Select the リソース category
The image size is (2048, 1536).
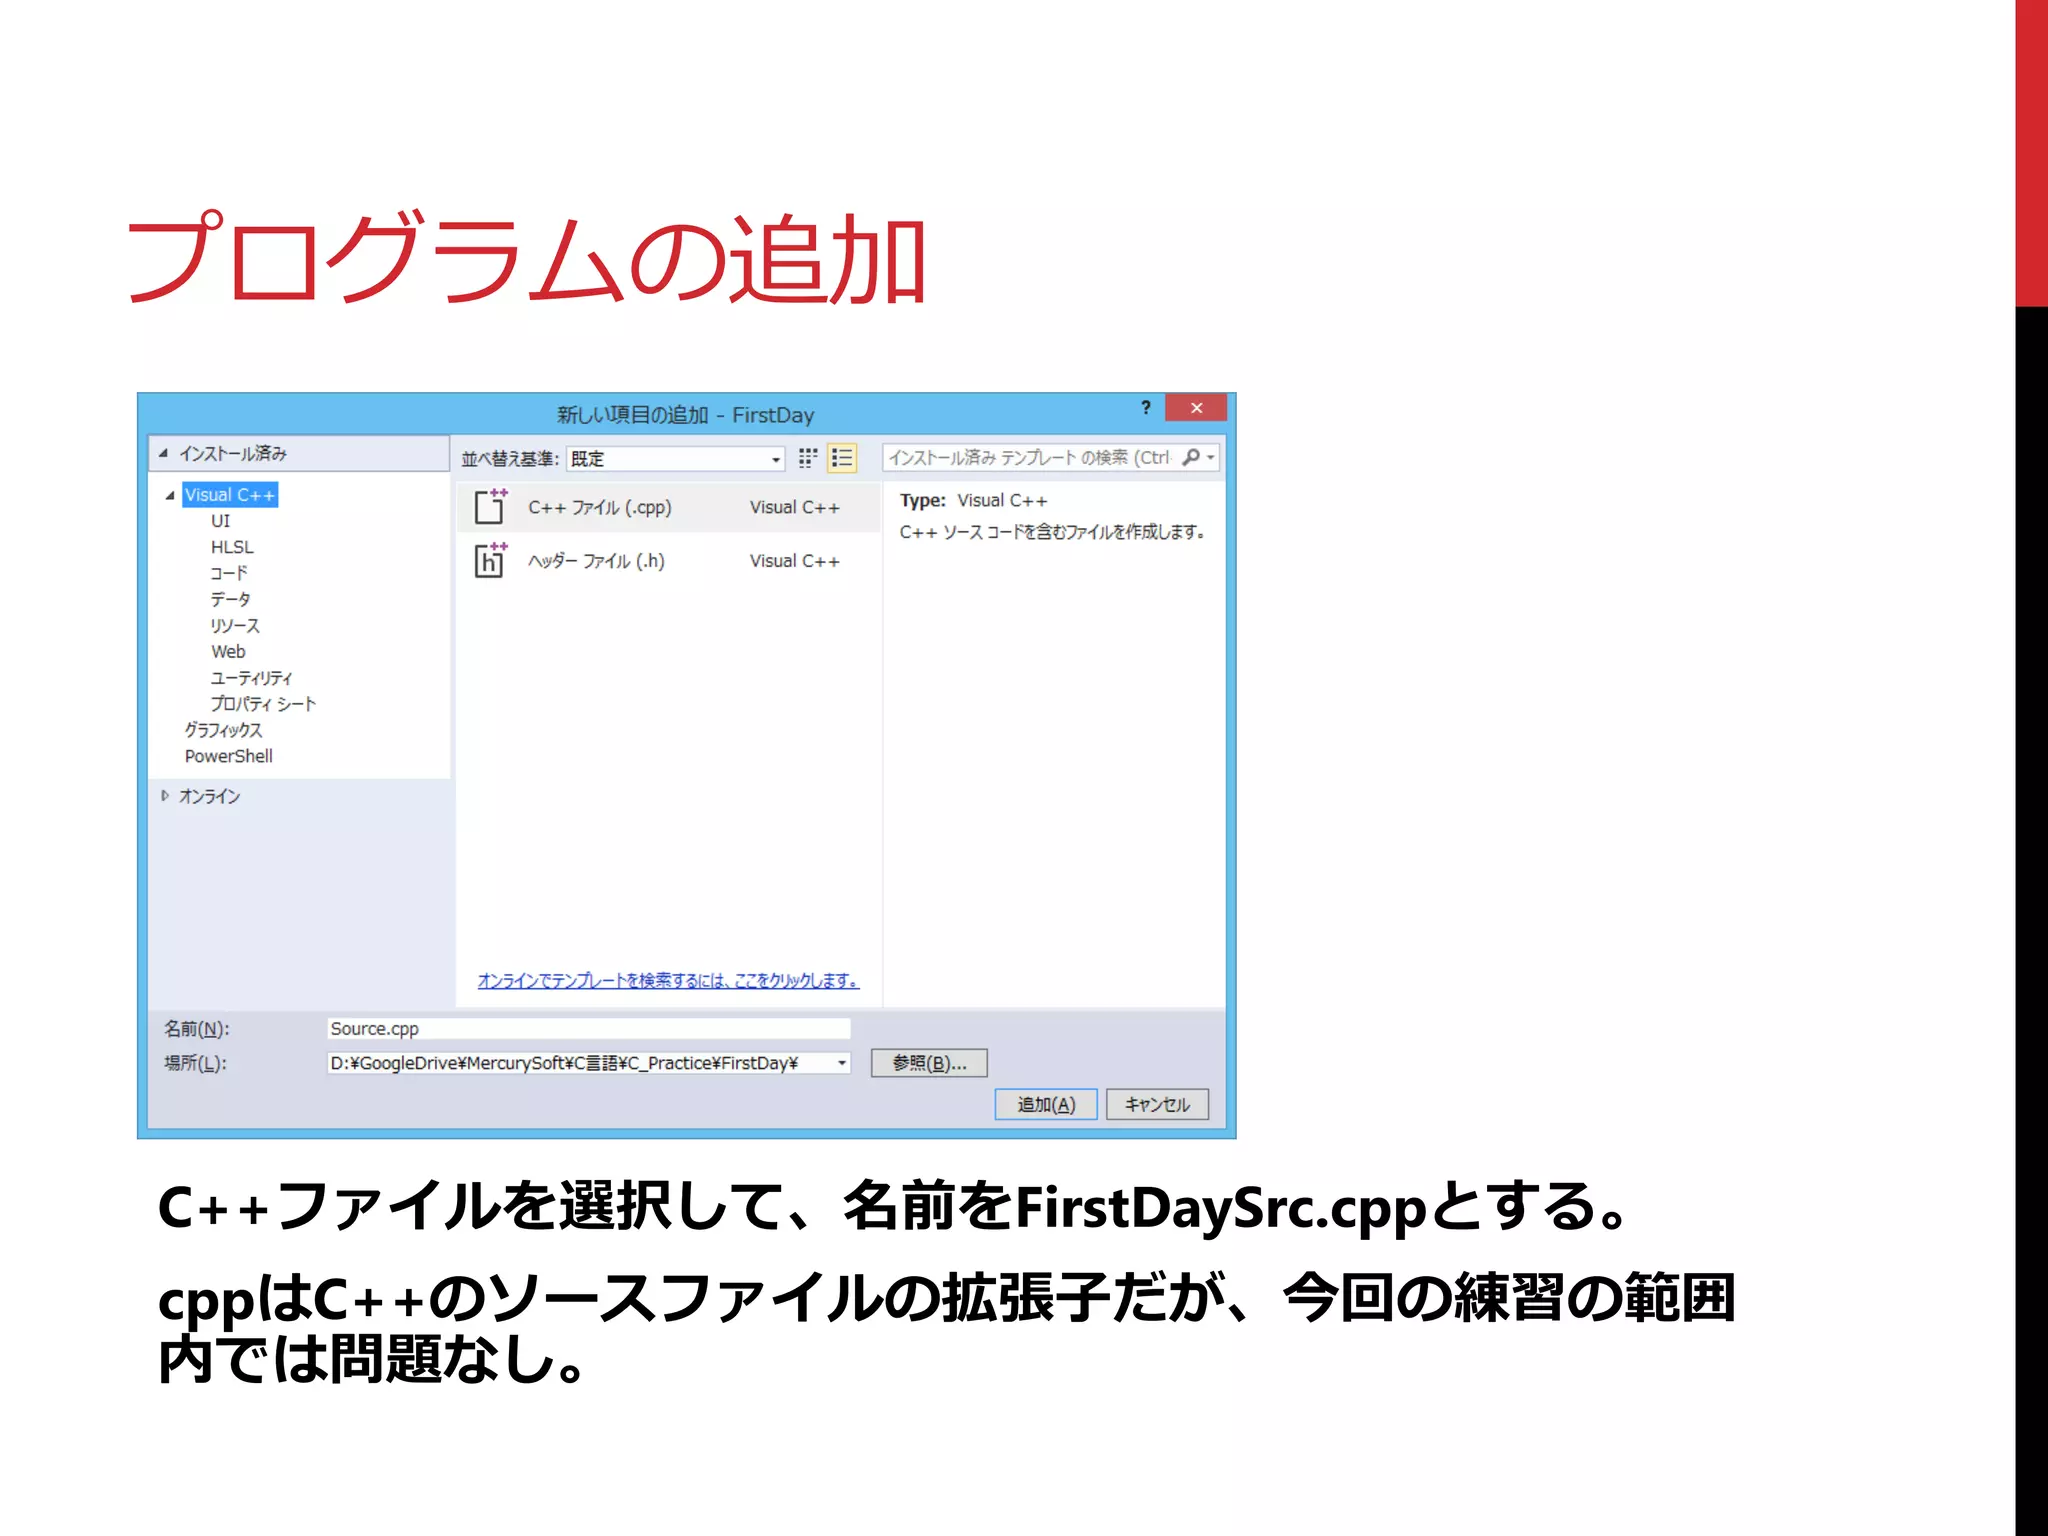coord(235,625)
